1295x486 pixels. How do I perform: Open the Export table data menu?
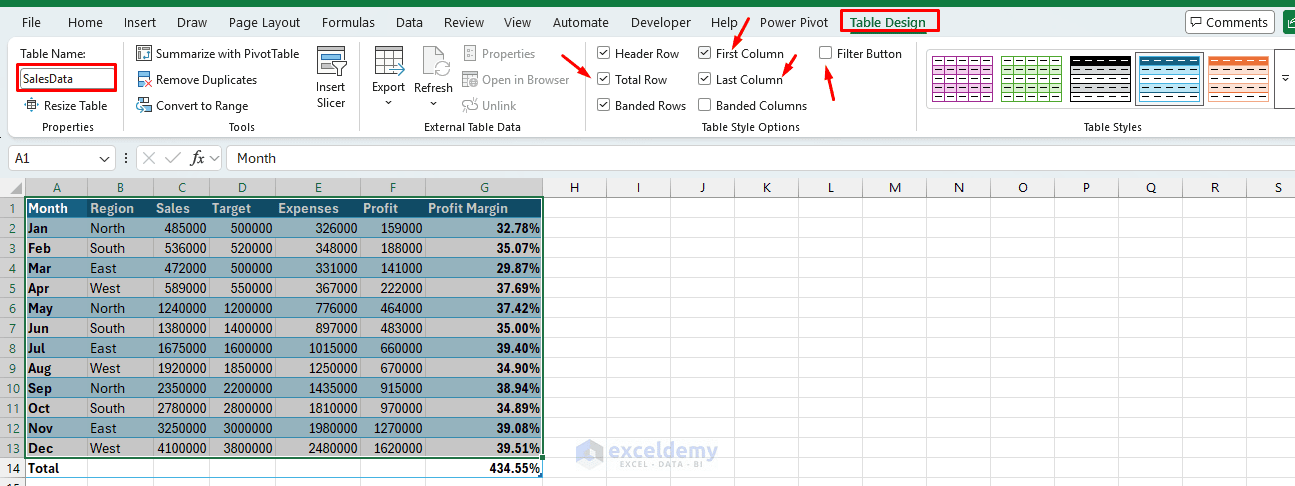[x=388, y=78]
